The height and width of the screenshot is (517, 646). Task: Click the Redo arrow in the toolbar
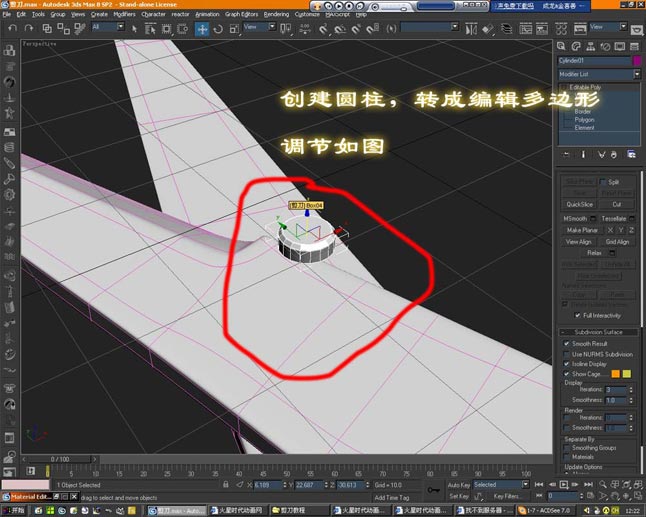click(28, 28)
